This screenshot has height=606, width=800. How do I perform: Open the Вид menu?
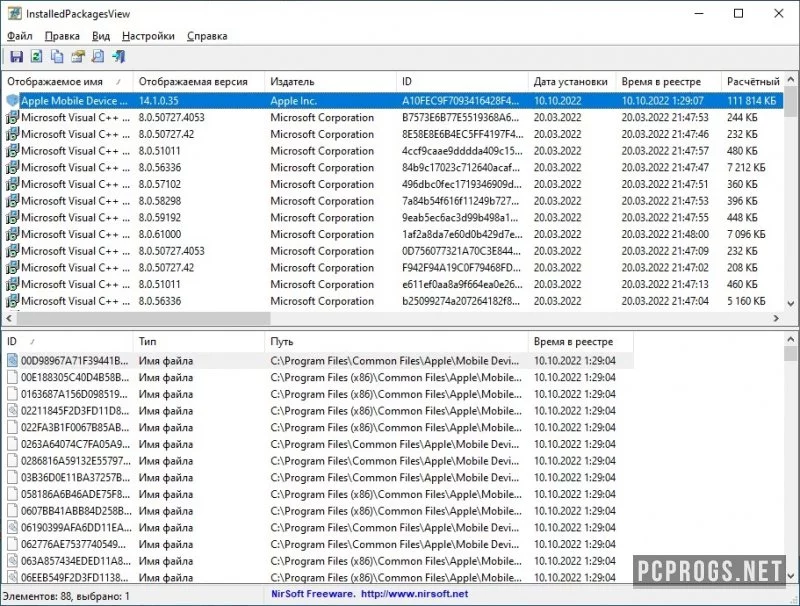pos(101,36)
